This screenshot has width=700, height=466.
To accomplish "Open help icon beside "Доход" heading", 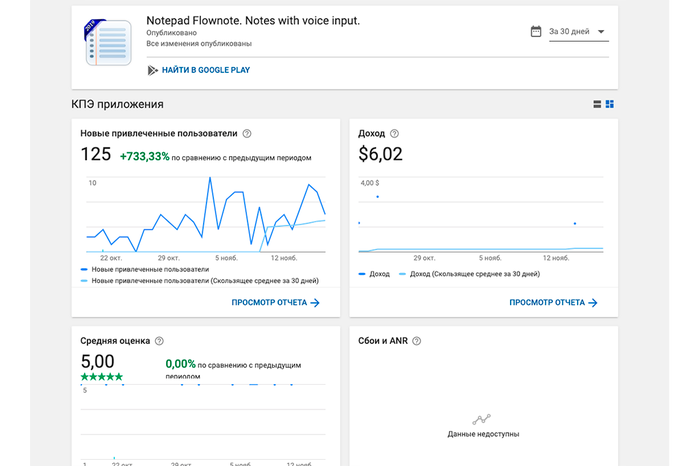I will 394,133.
